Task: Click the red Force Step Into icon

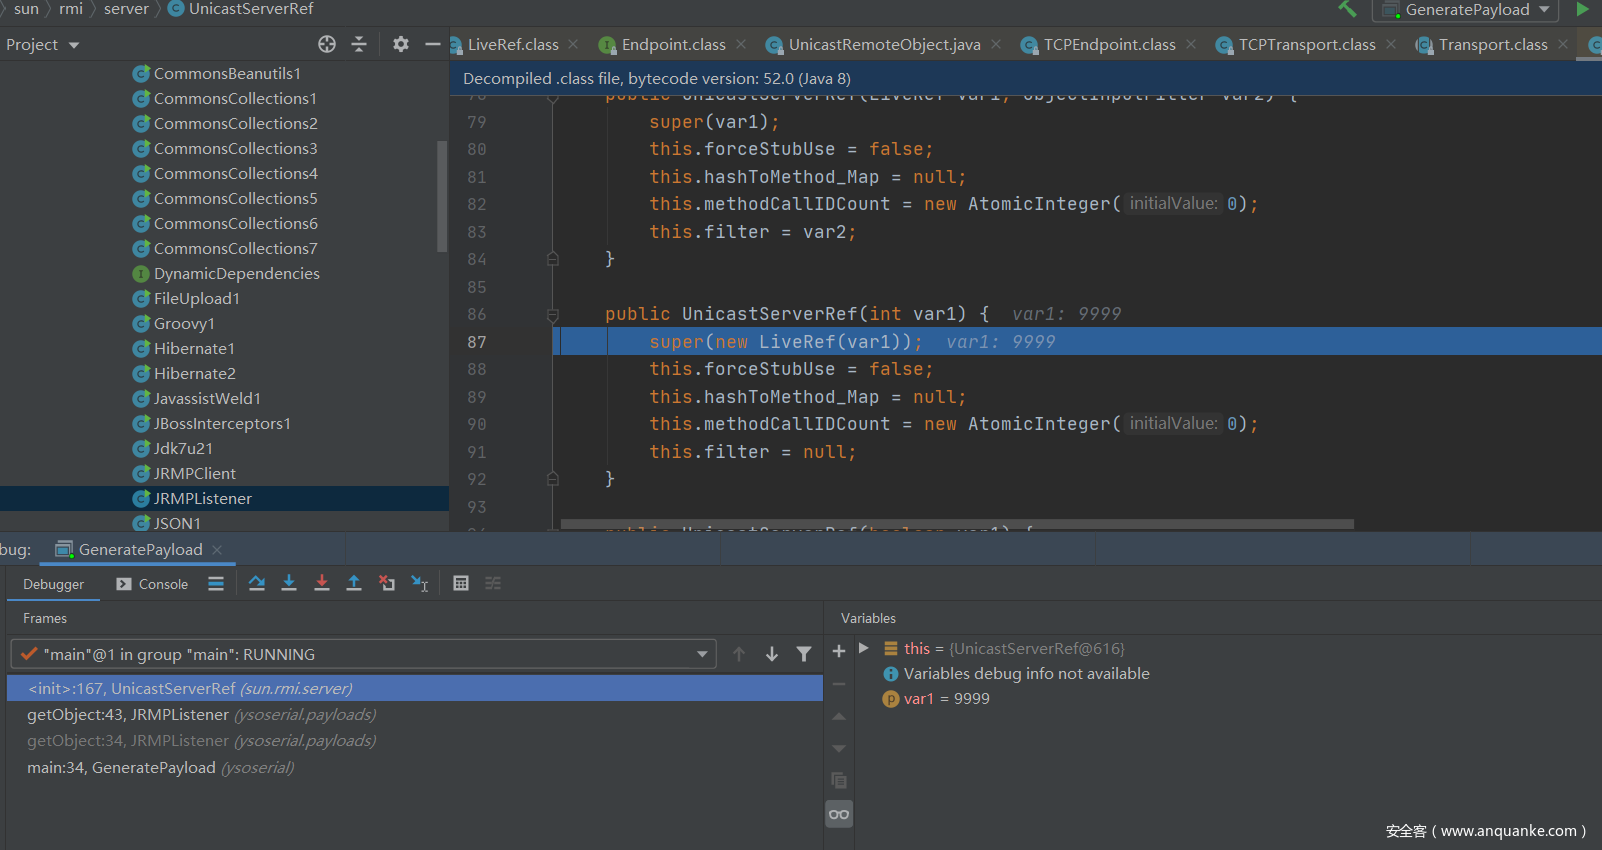Action: click(322, 583)
